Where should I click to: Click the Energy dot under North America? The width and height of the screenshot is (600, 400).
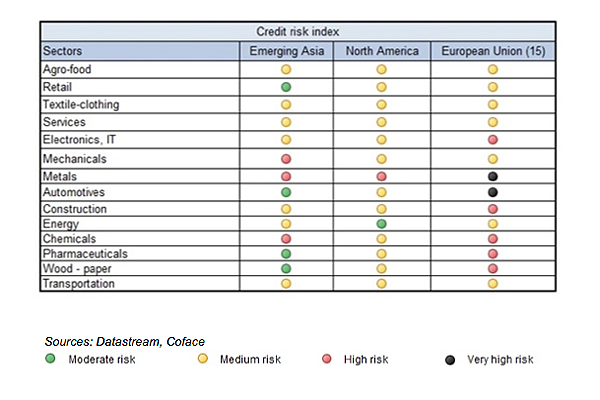point(381,223)
